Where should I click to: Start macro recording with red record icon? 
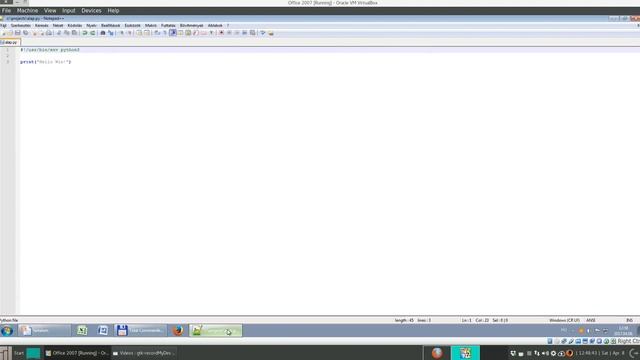tap(221, 33)
